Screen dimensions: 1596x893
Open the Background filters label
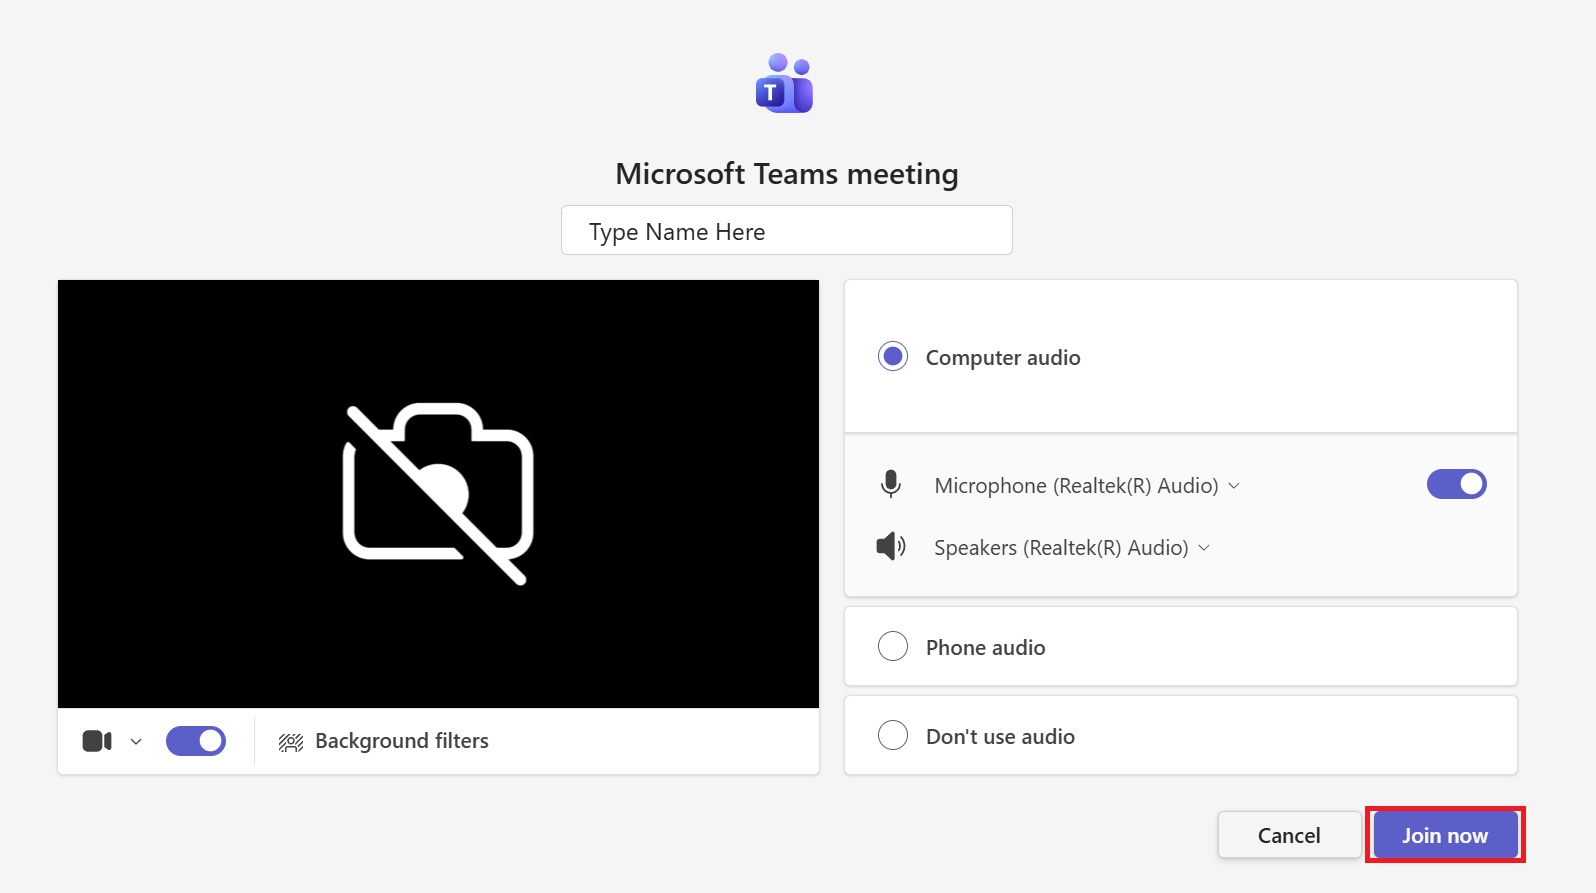click(402, 741)
